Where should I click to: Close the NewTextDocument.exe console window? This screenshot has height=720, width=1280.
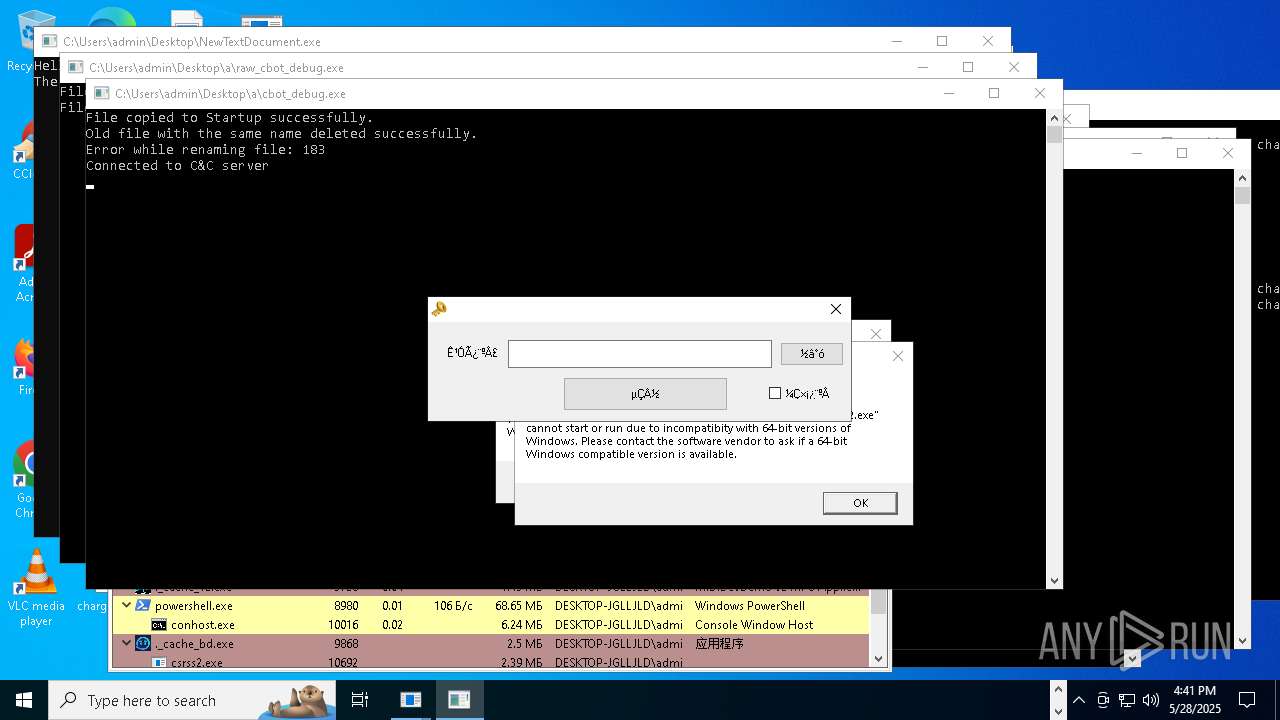click(x=988, y=41)
